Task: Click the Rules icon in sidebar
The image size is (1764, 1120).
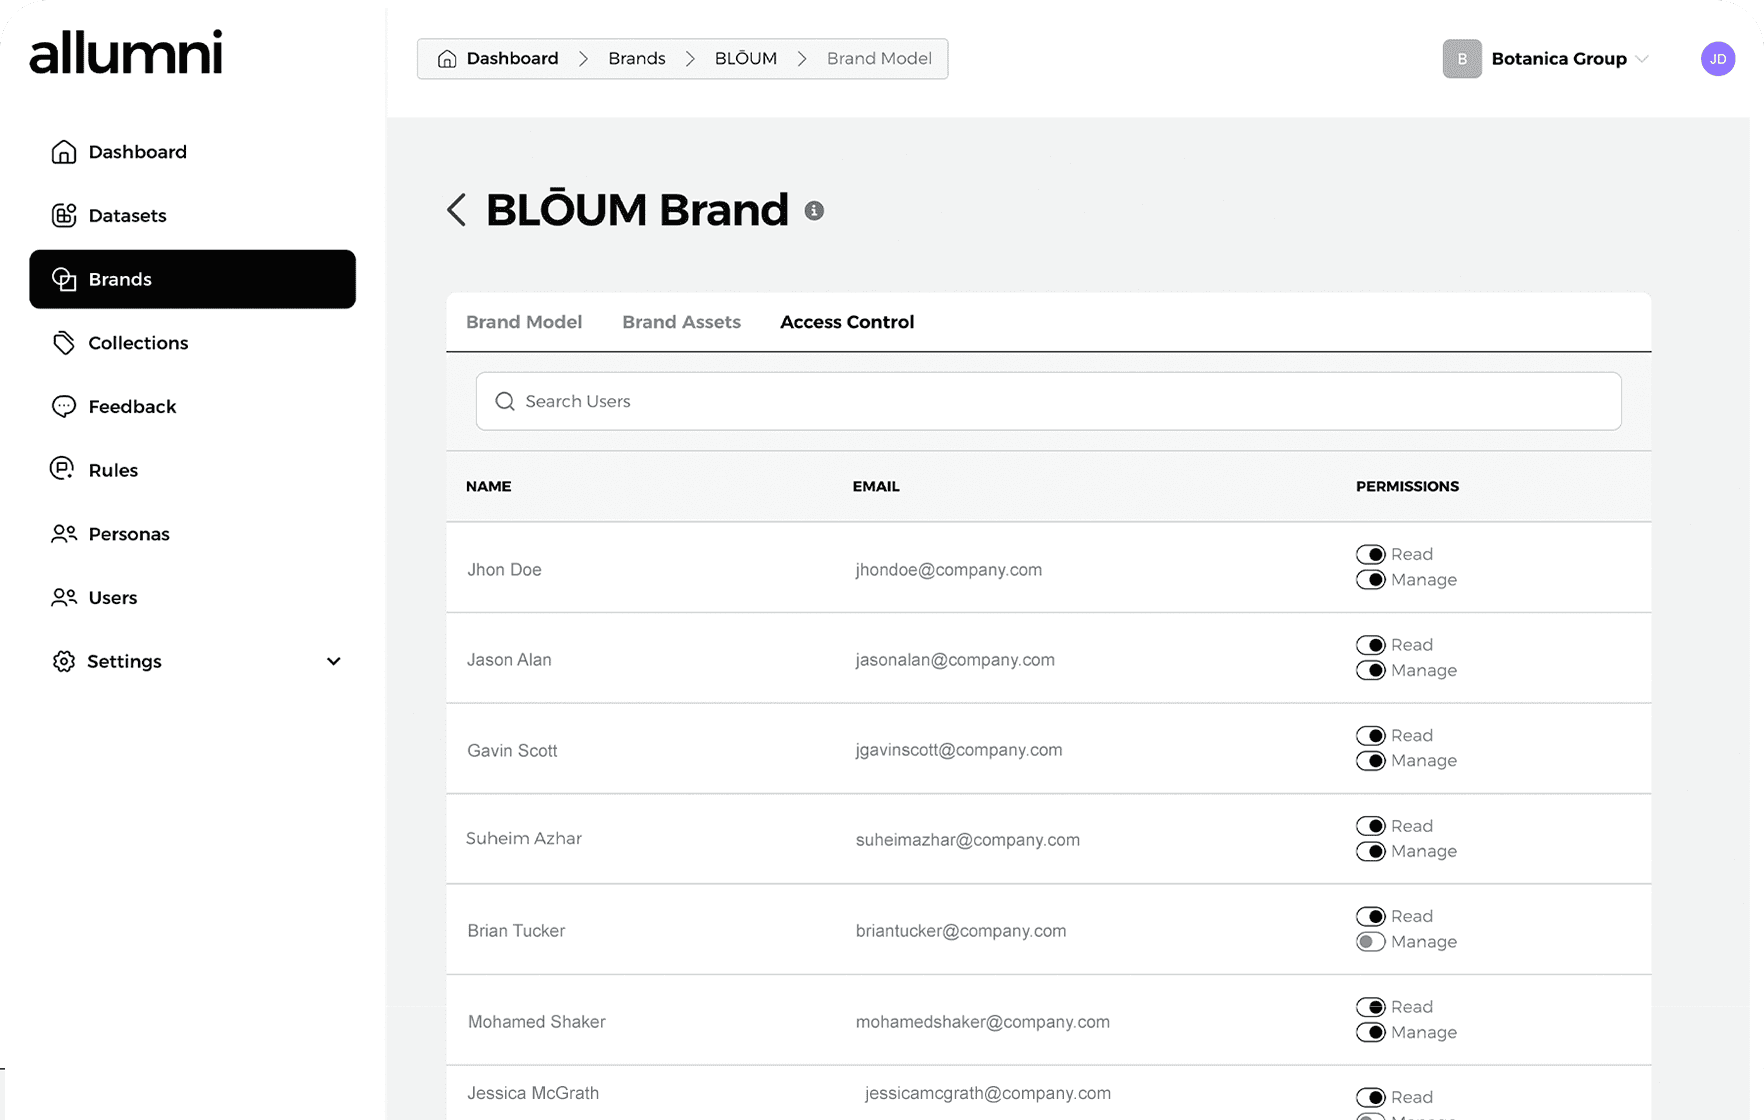Action: point(63,470)
